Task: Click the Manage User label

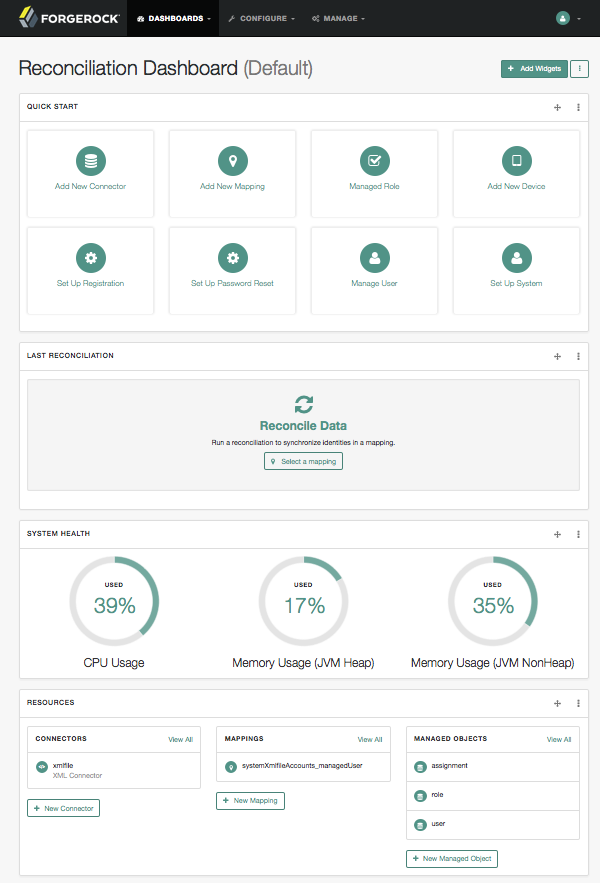Action: (374, 283)
